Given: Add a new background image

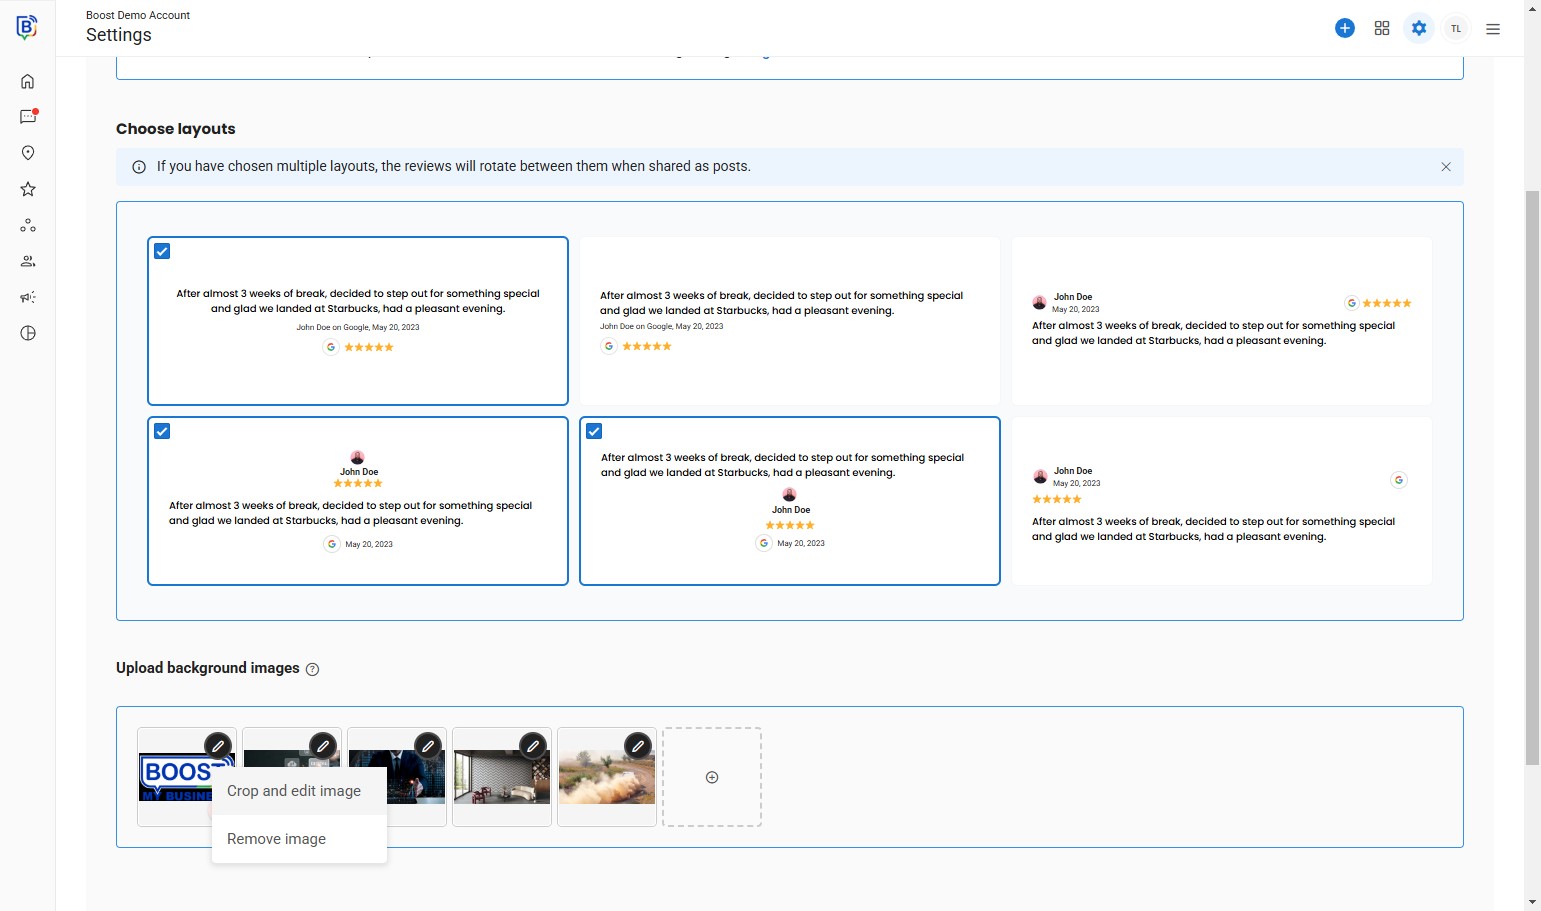Looking at the screenshot, I should (712, 777).
